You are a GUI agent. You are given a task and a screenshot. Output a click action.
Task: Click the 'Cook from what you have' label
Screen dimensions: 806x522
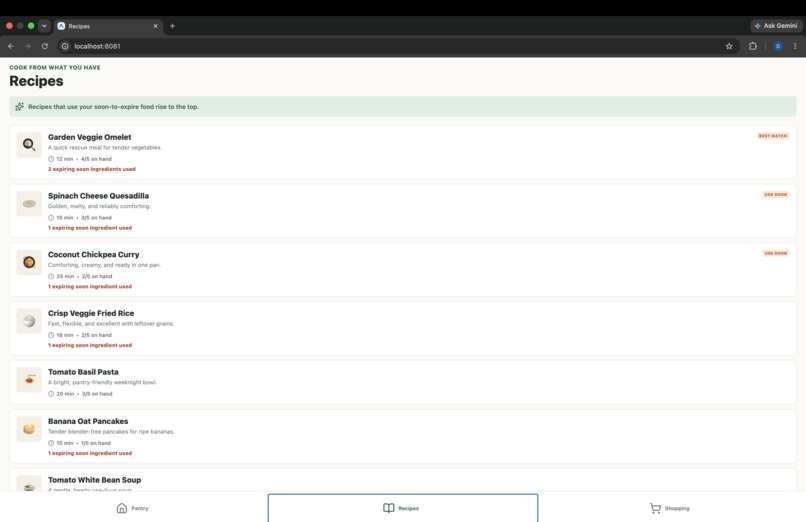click(55, 67)
